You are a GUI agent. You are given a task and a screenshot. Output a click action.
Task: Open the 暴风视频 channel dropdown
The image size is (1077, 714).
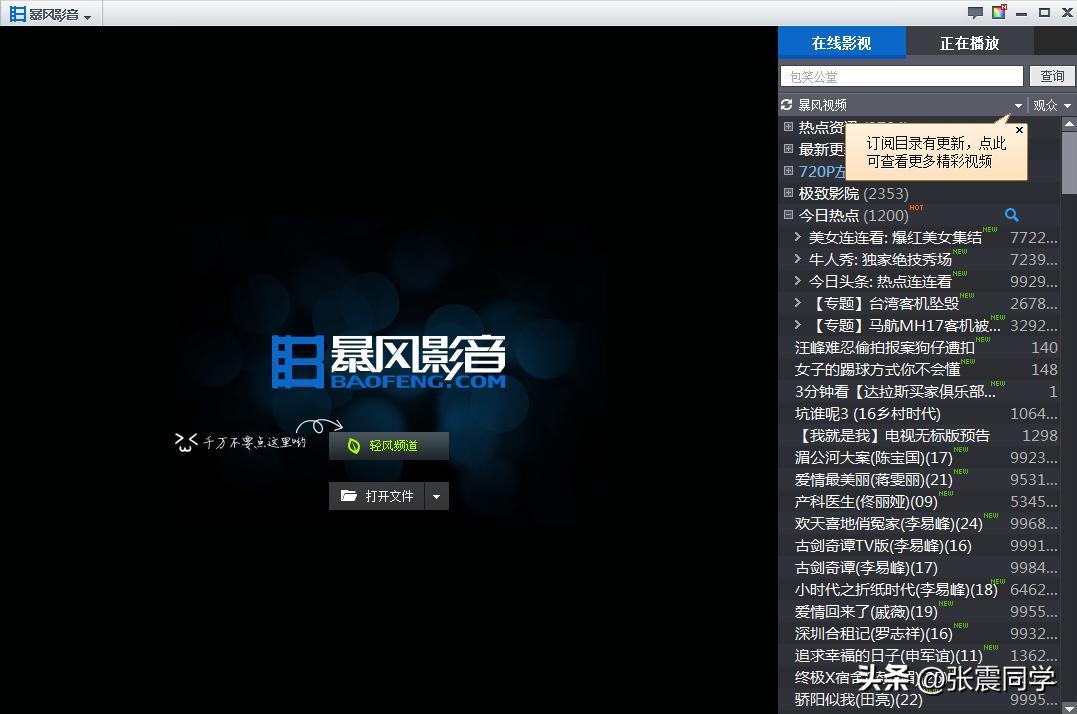tap(1017, 104)
